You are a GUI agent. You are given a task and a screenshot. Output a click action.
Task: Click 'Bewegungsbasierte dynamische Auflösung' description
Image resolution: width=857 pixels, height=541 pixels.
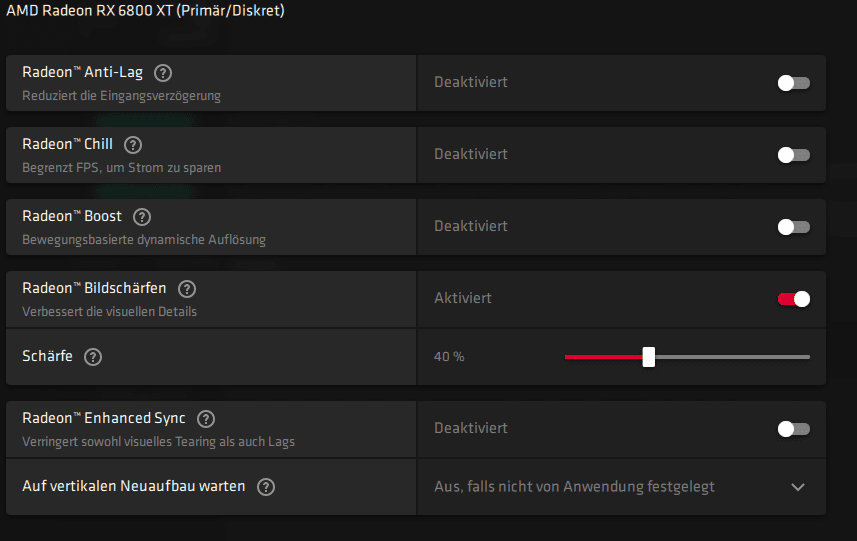tap(144, 240)
